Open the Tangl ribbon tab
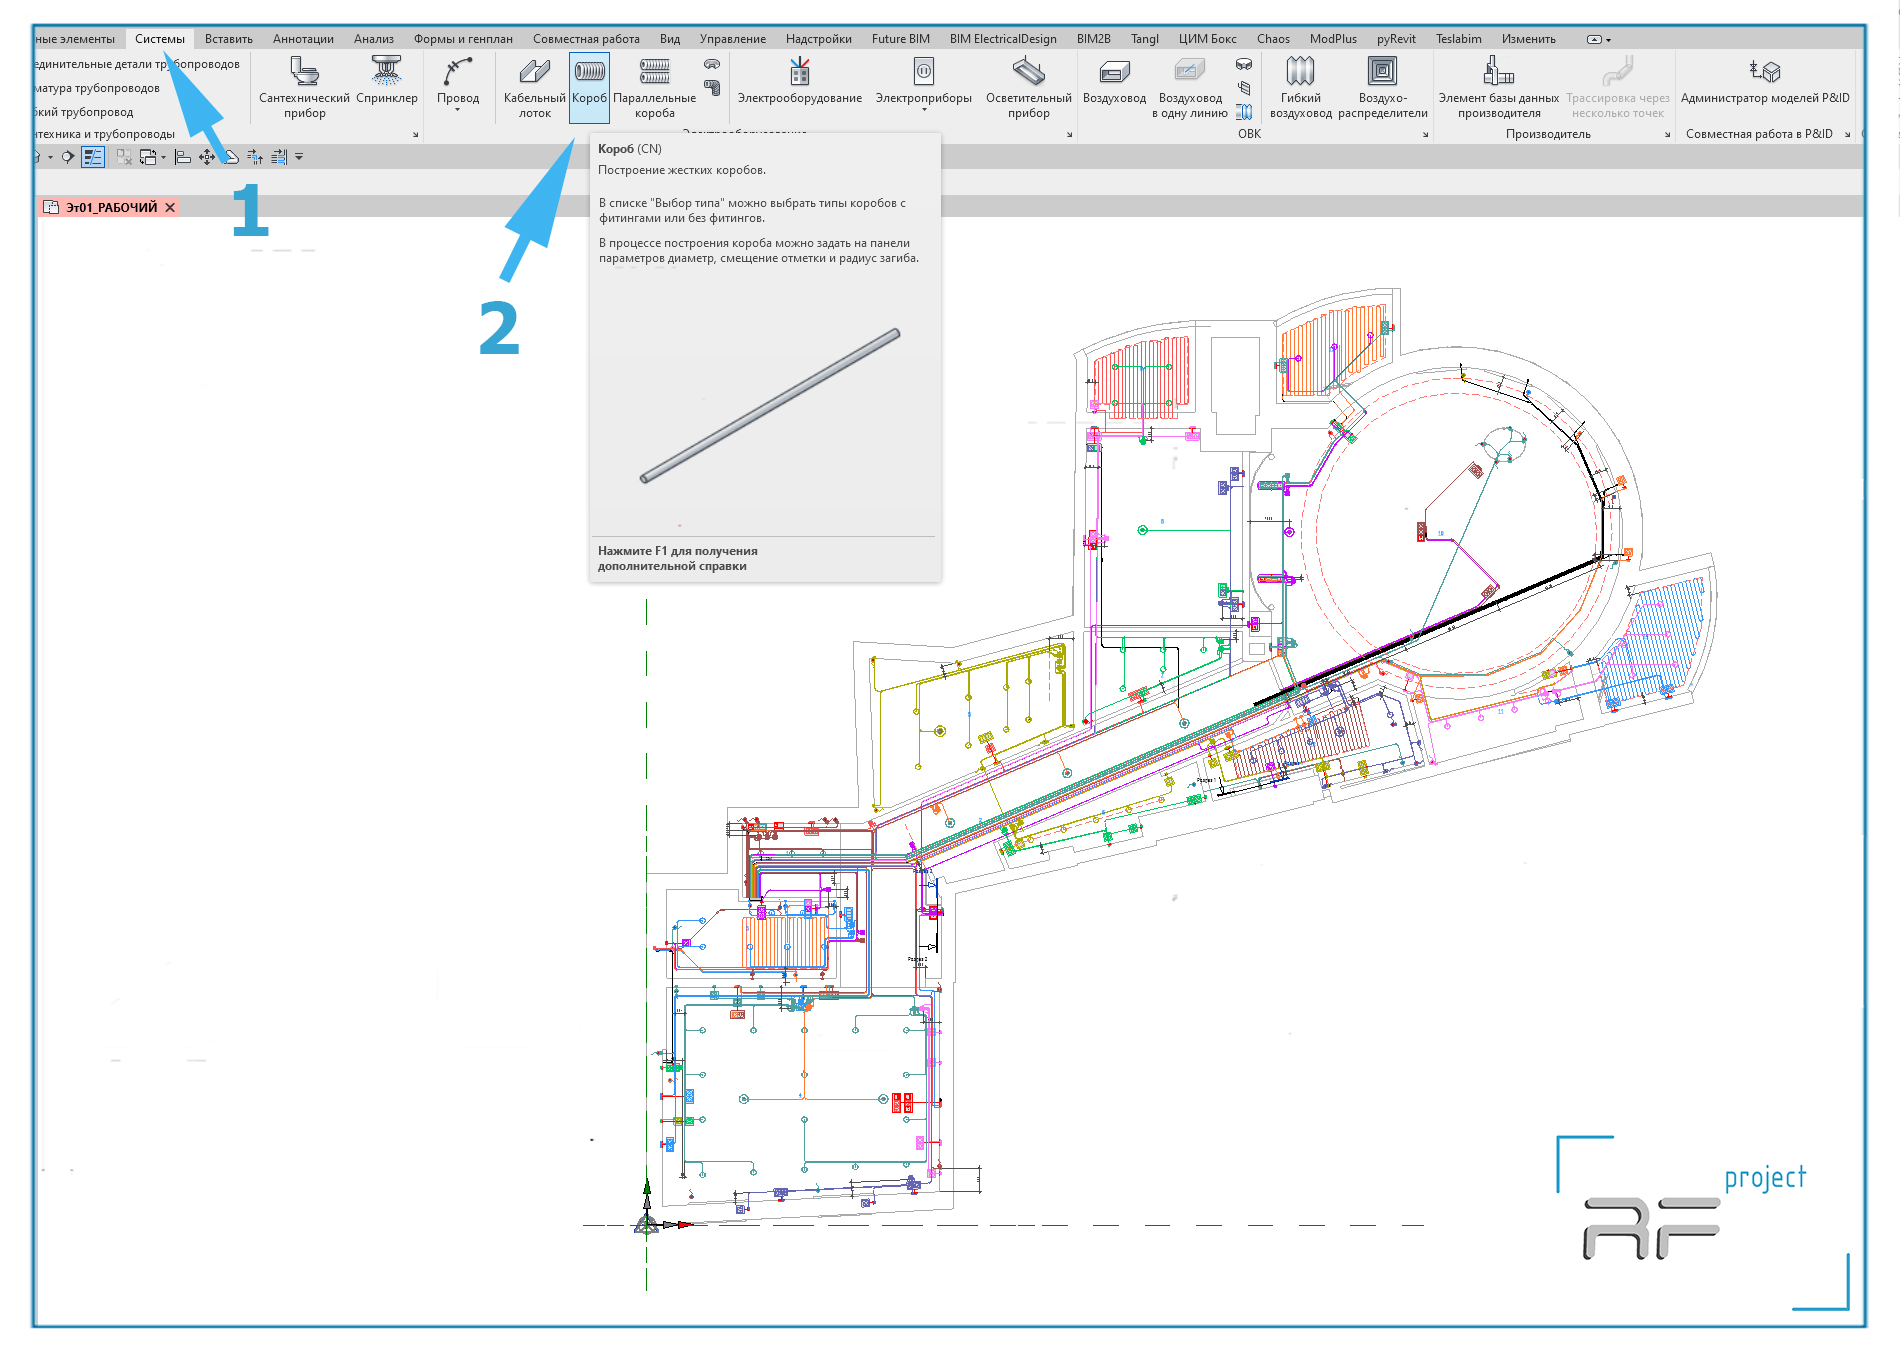The height and width of the screenshot is (1350, 1900). [x=1145, y=39]
